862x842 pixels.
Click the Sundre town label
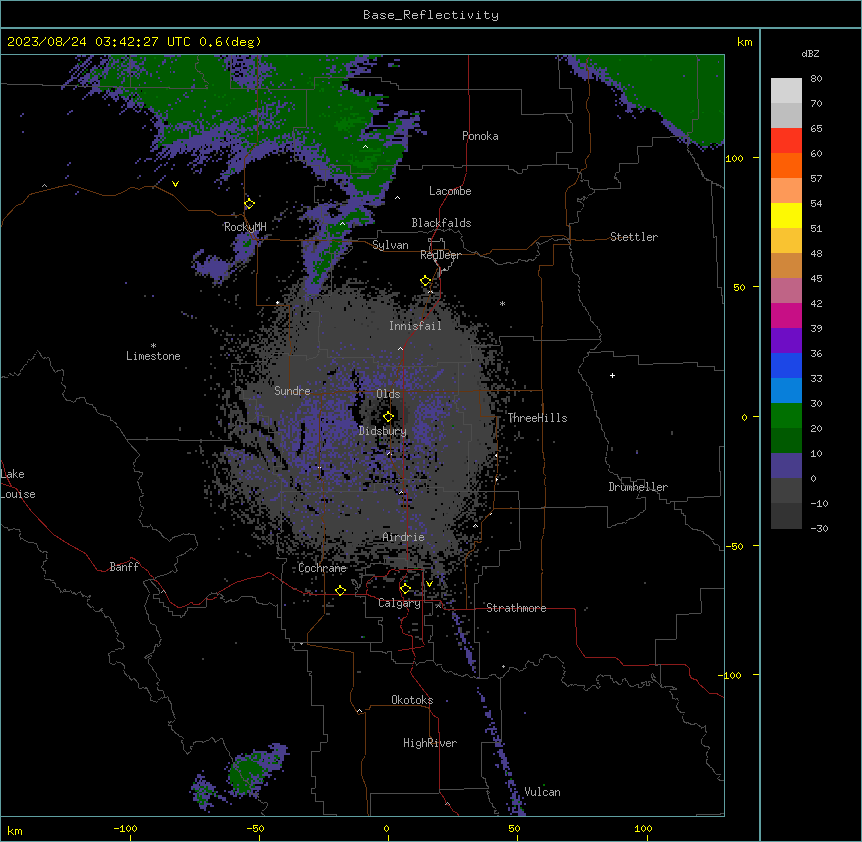(x=292, y=391)
